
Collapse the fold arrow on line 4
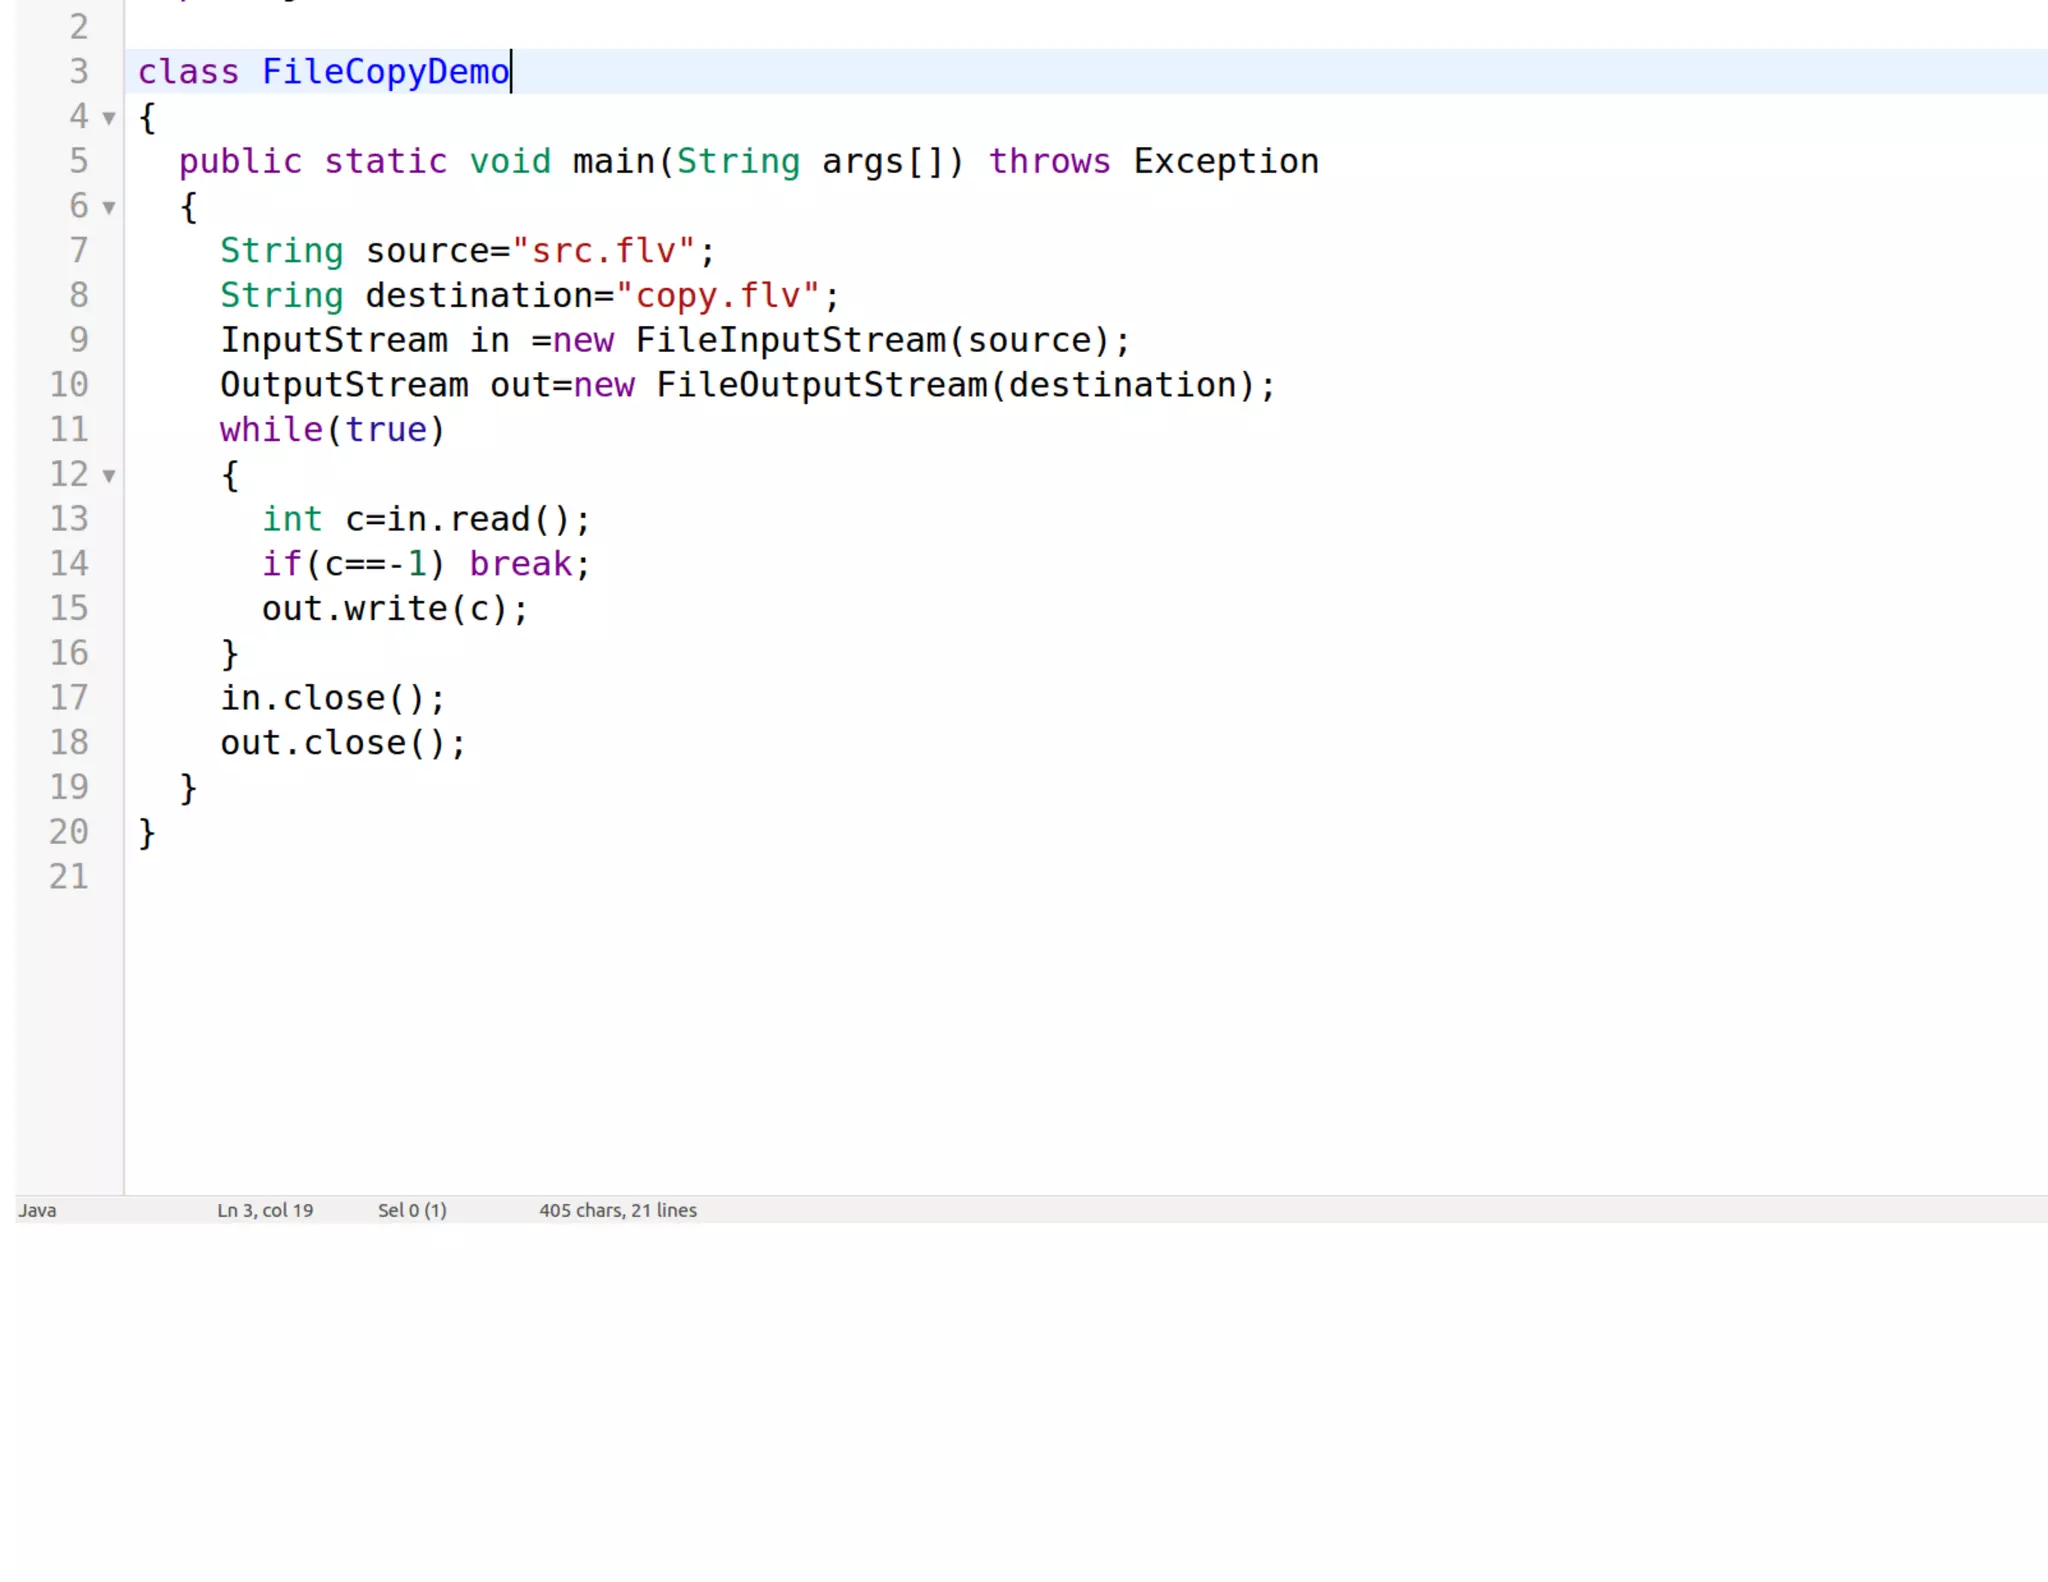pos(109,118)
